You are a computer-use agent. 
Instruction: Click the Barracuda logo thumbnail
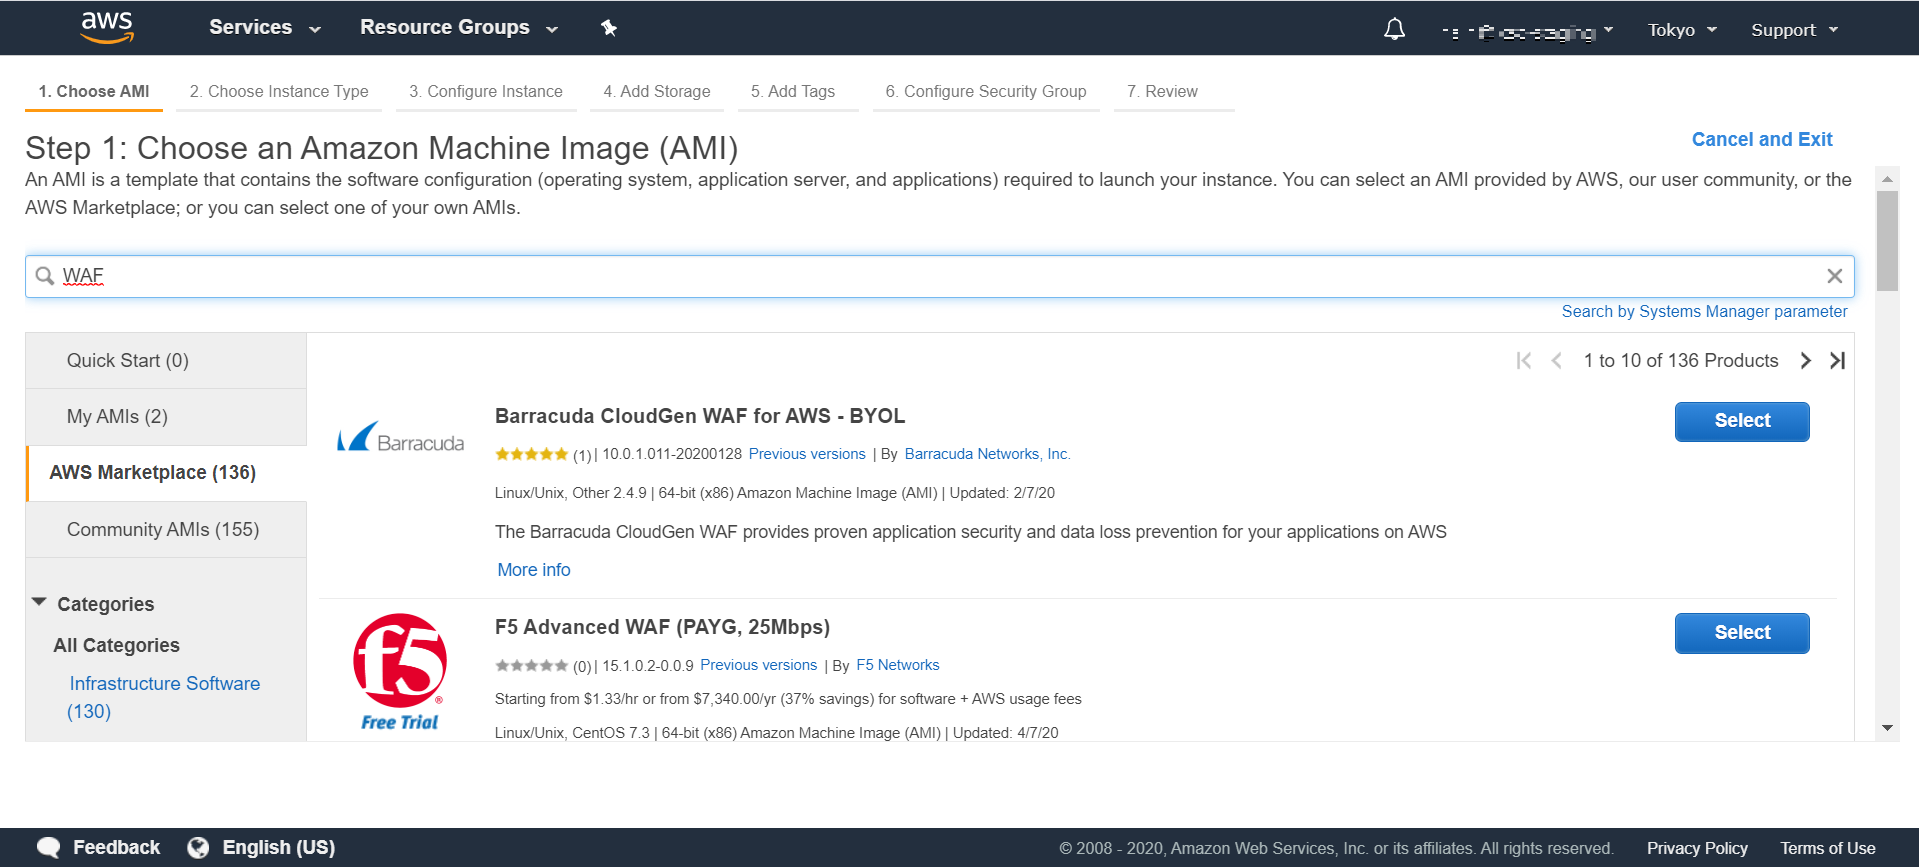pyautogui.click(x=400, y=438)
